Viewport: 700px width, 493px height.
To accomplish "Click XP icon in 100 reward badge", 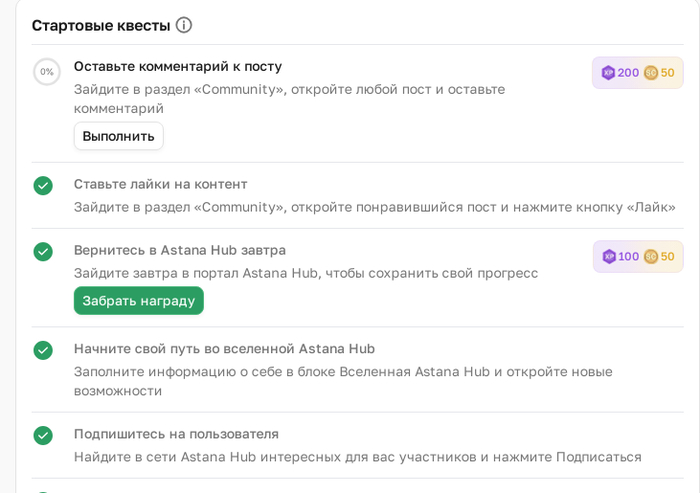I will pos(609,257).
